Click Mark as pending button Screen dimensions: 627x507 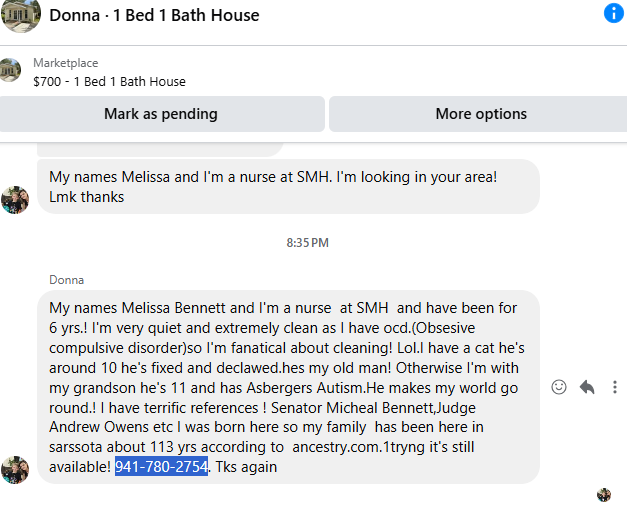(x=161, y=114)
